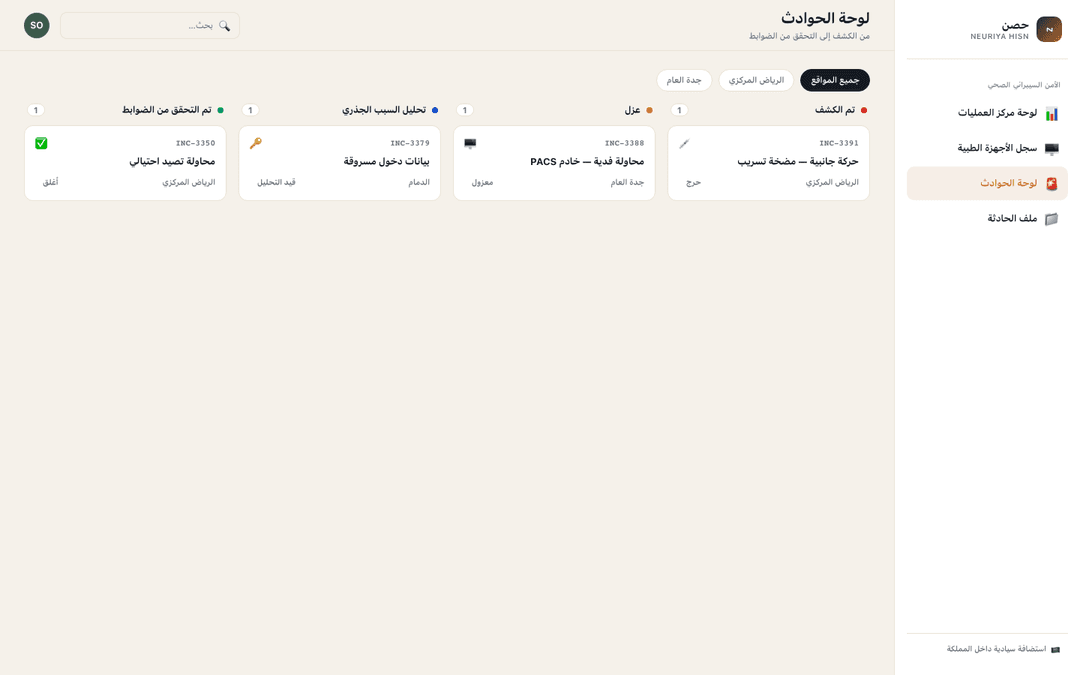Screen dimensions: 1080x675
Task: Click the قيد التحليل status on card INC-3379
Action: (x=276, y=183)
